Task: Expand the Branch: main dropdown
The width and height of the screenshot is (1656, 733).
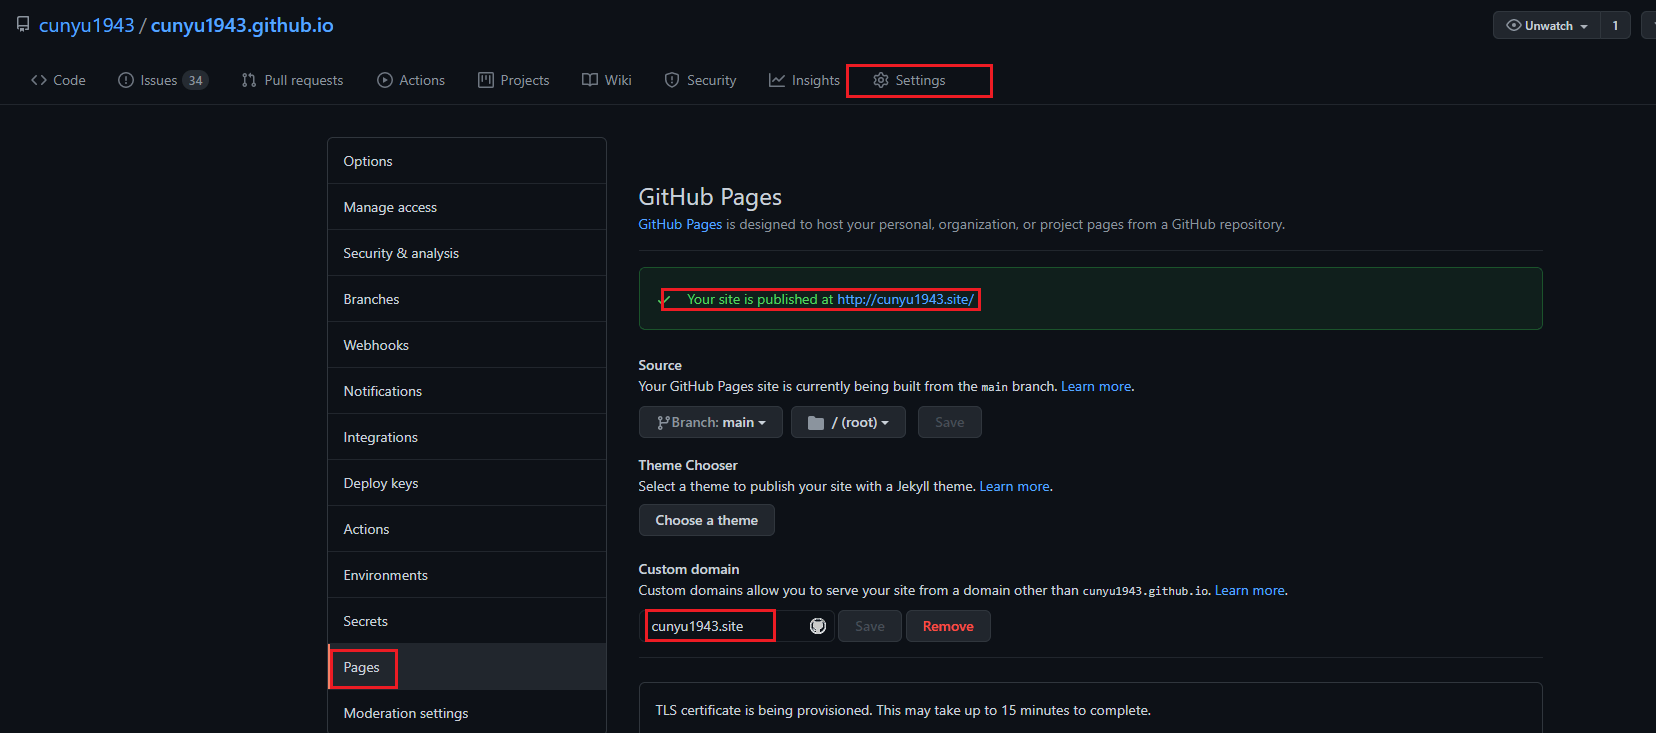Action: point(711,422)
